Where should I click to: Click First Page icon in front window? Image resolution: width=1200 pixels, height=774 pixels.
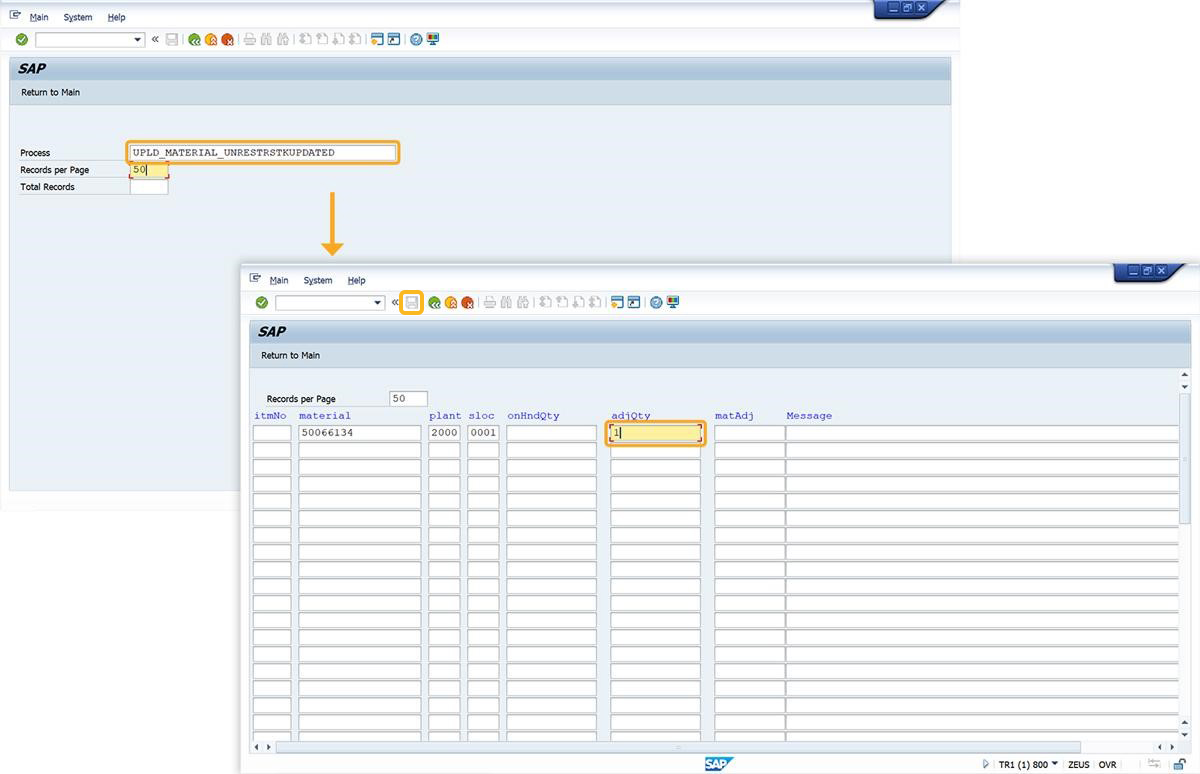pos(545,302)
